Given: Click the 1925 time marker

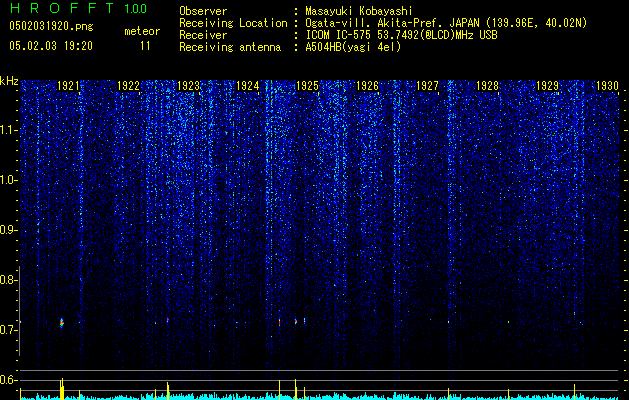Looking at the screenshot, I should (x=307, y=85).
